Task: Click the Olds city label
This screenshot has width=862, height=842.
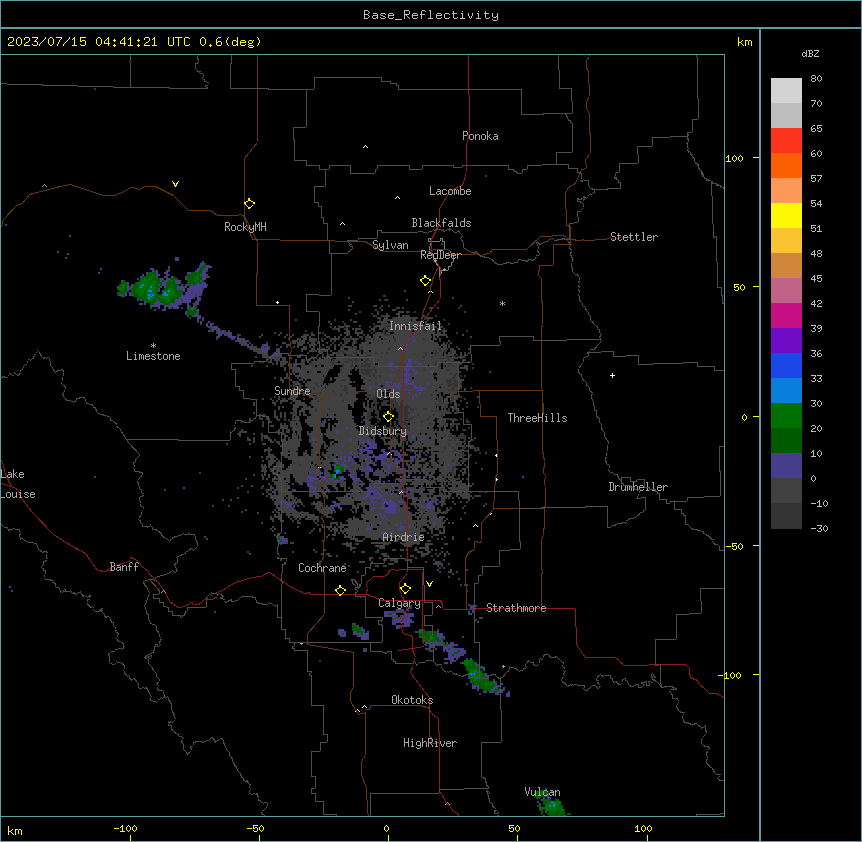Action: 388,394
